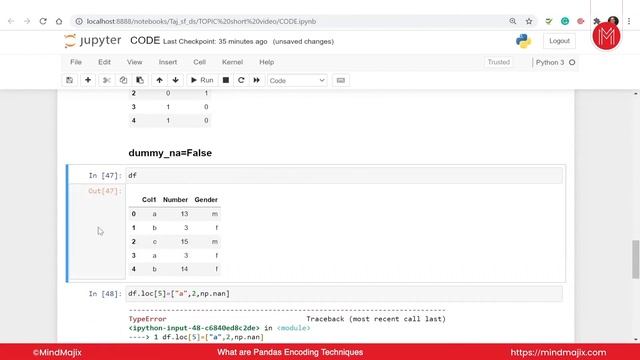Open the cell type Code dropdown
The width and height of the screenshot is (640, 360).
click(x=297, y=81)
